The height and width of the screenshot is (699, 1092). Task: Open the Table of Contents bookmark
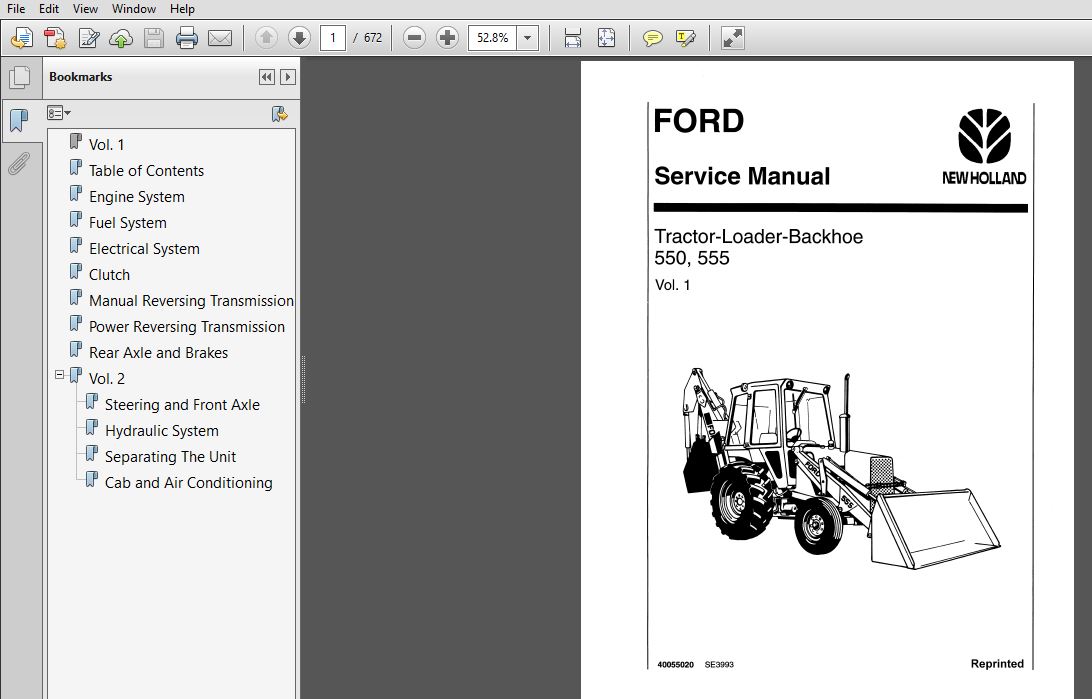[146, 171]
